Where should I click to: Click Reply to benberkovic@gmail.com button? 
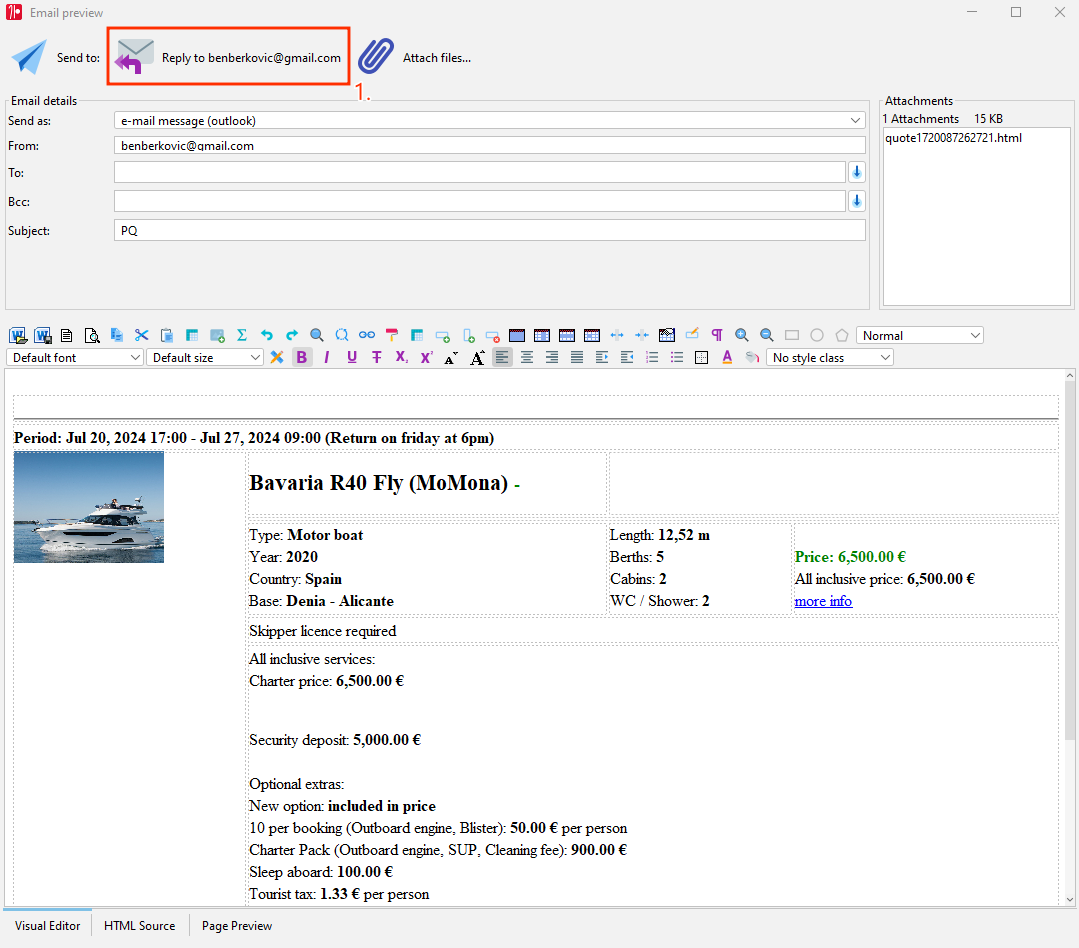click(x=228, y=57)
